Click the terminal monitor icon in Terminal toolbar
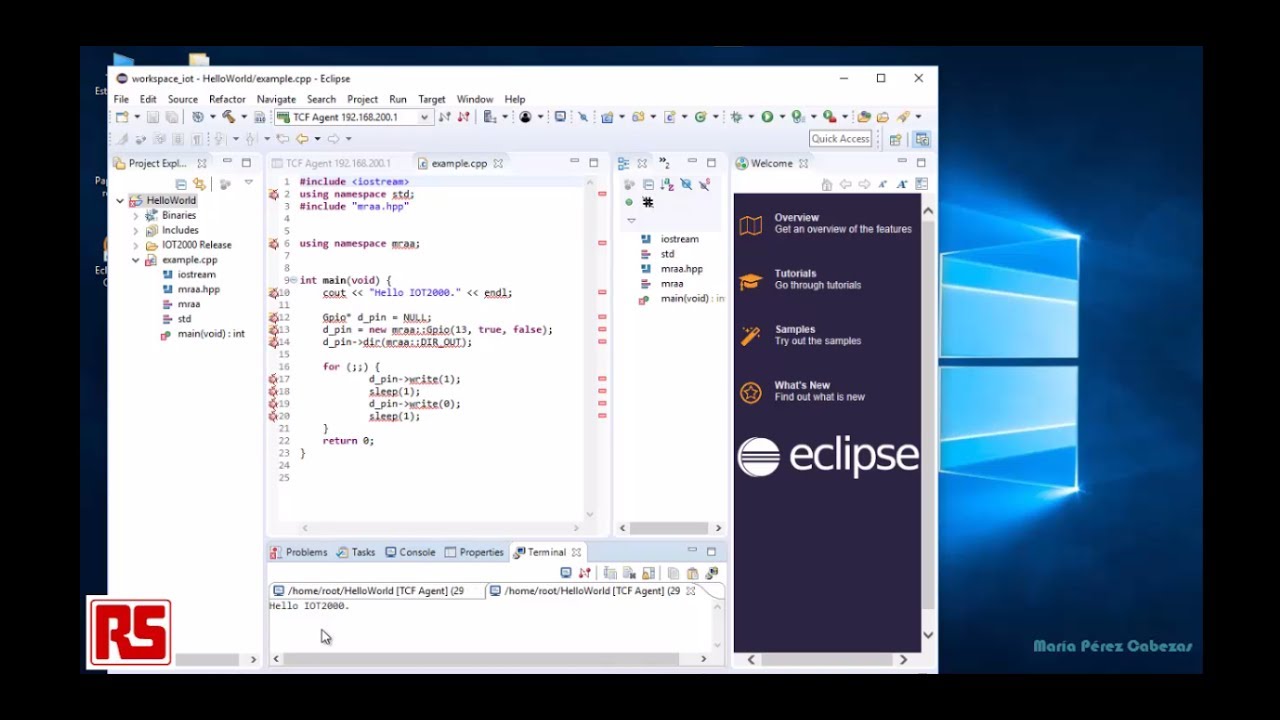This screenshot has width=1280, height=720. (566, 573)
